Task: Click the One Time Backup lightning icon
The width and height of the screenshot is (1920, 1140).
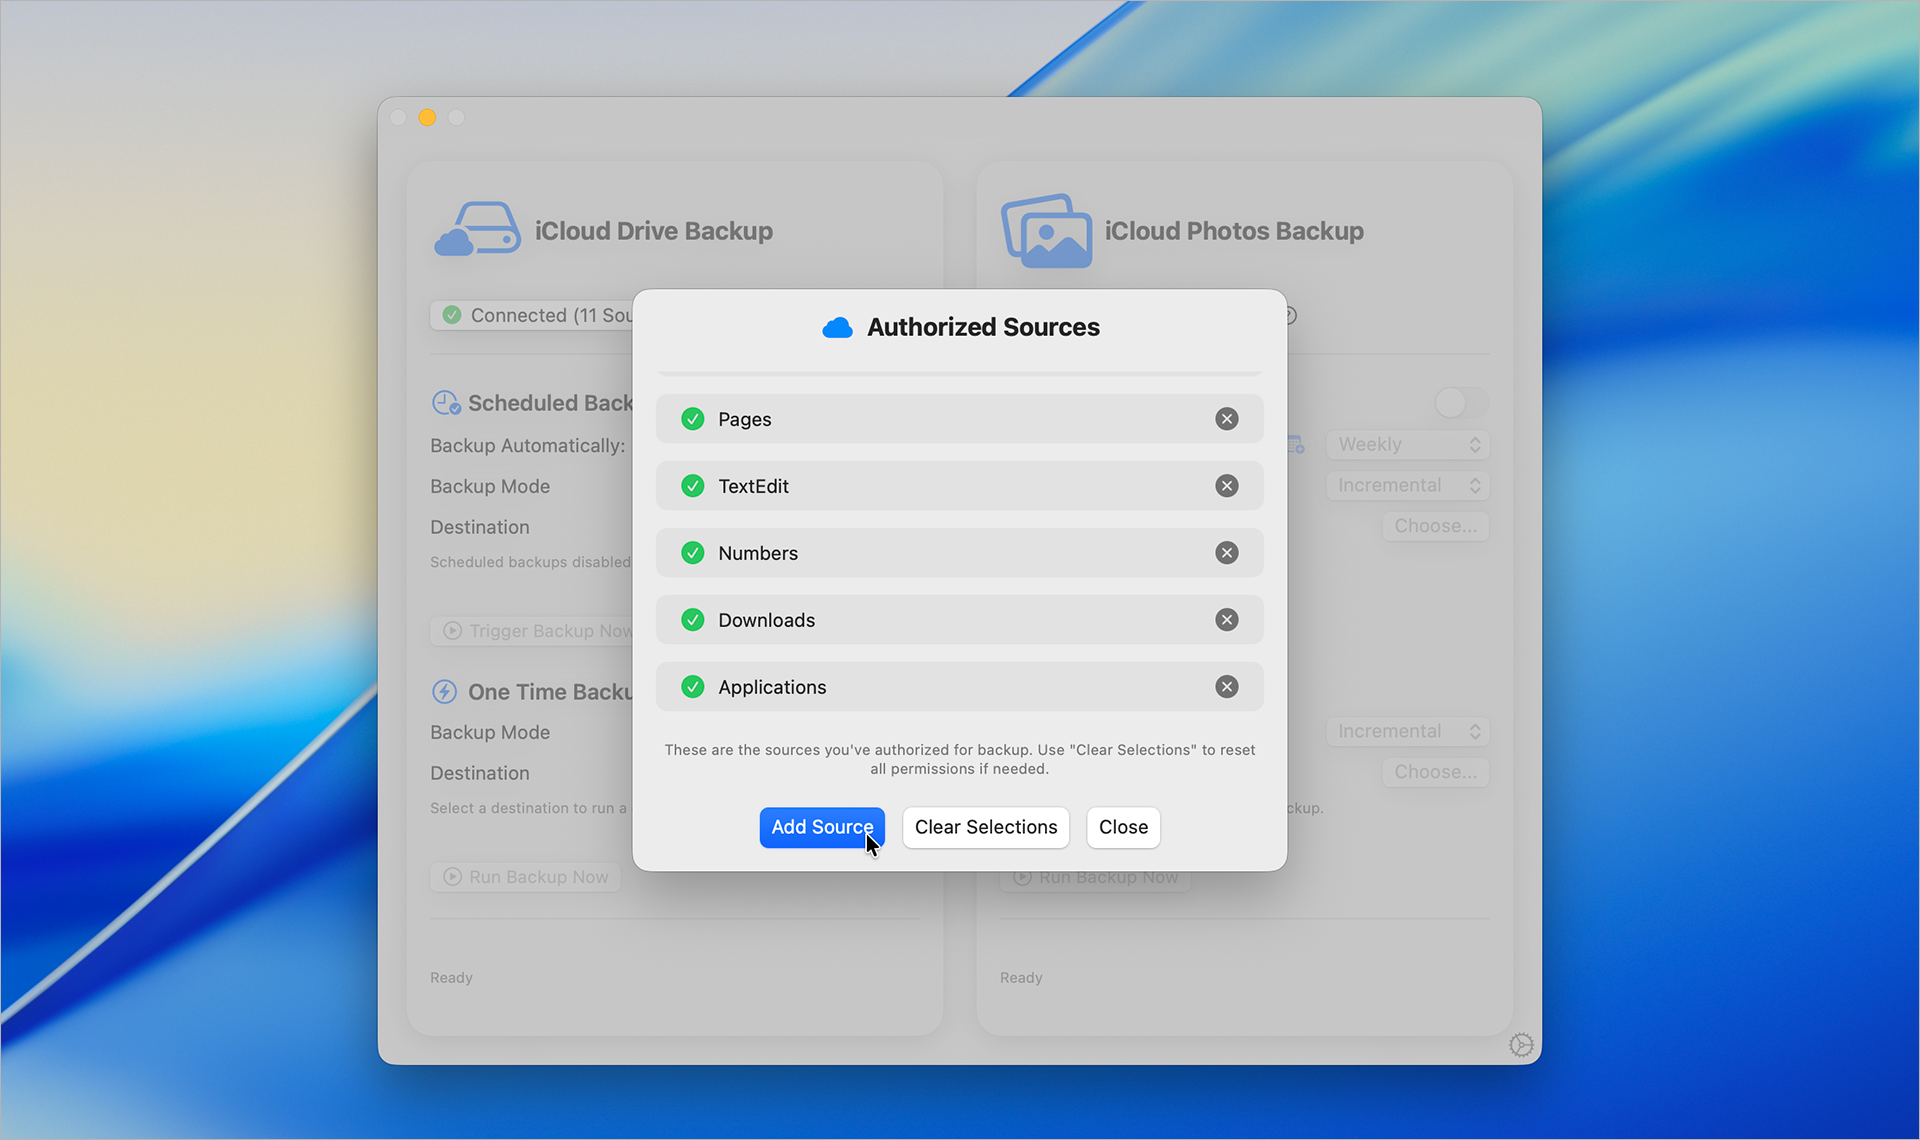Action: 444,692
